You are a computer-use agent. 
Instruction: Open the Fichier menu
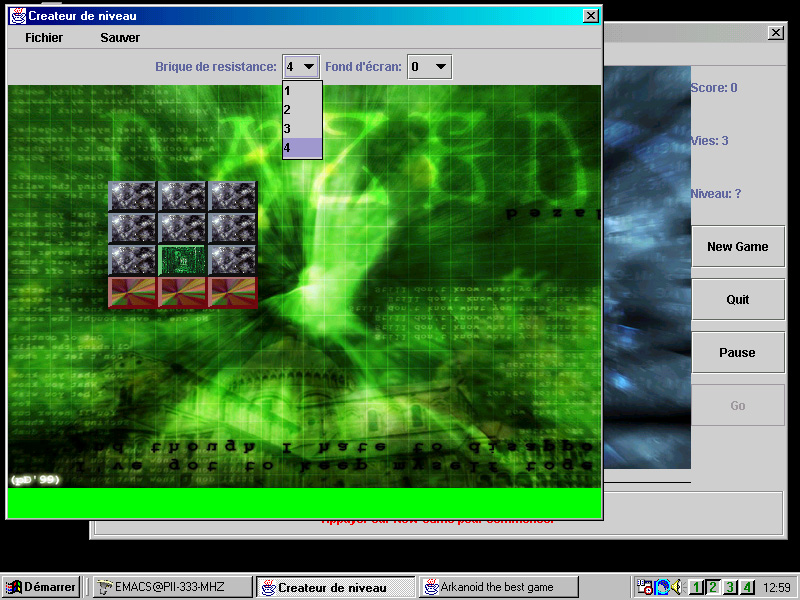coord(44,38)
